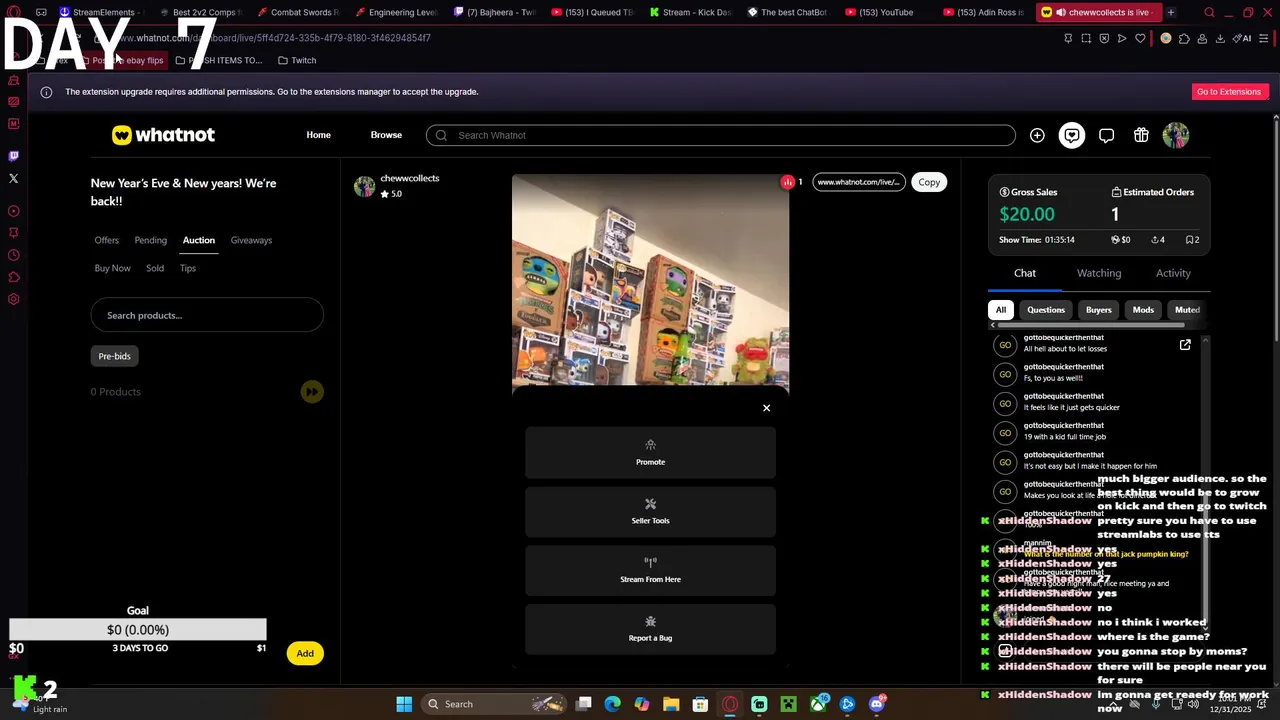Viewport: 1280px width, 720px height.
Task: Open Microsoft Edge from taskbar
Action: click(x=613, y=704)
